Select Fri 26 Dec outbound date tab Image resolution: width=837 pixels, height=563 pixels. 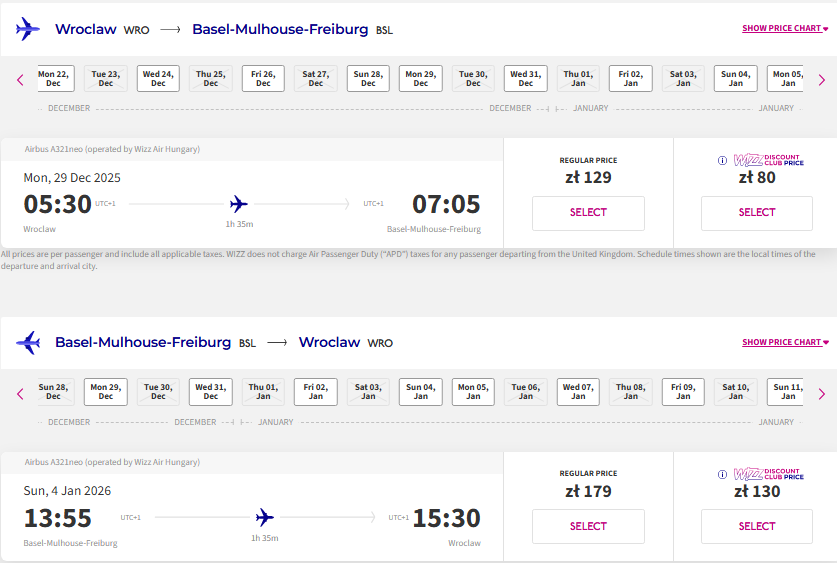point(263,78)
